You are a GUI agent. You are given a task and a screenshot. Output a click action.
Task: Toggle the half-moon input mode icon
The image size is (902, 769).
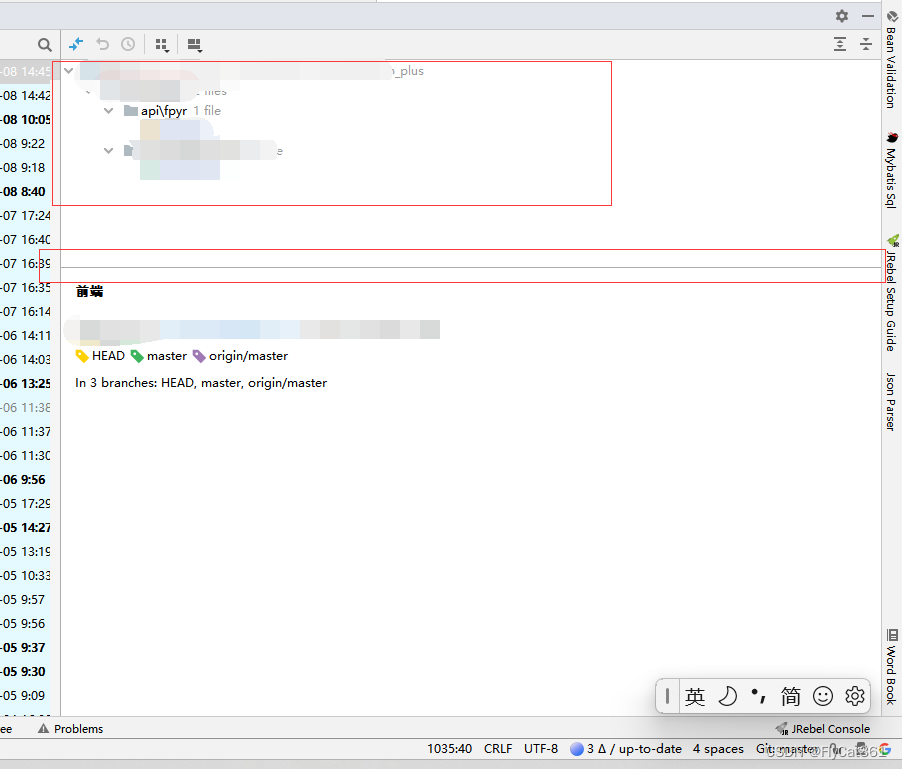(x=728, y=696)
